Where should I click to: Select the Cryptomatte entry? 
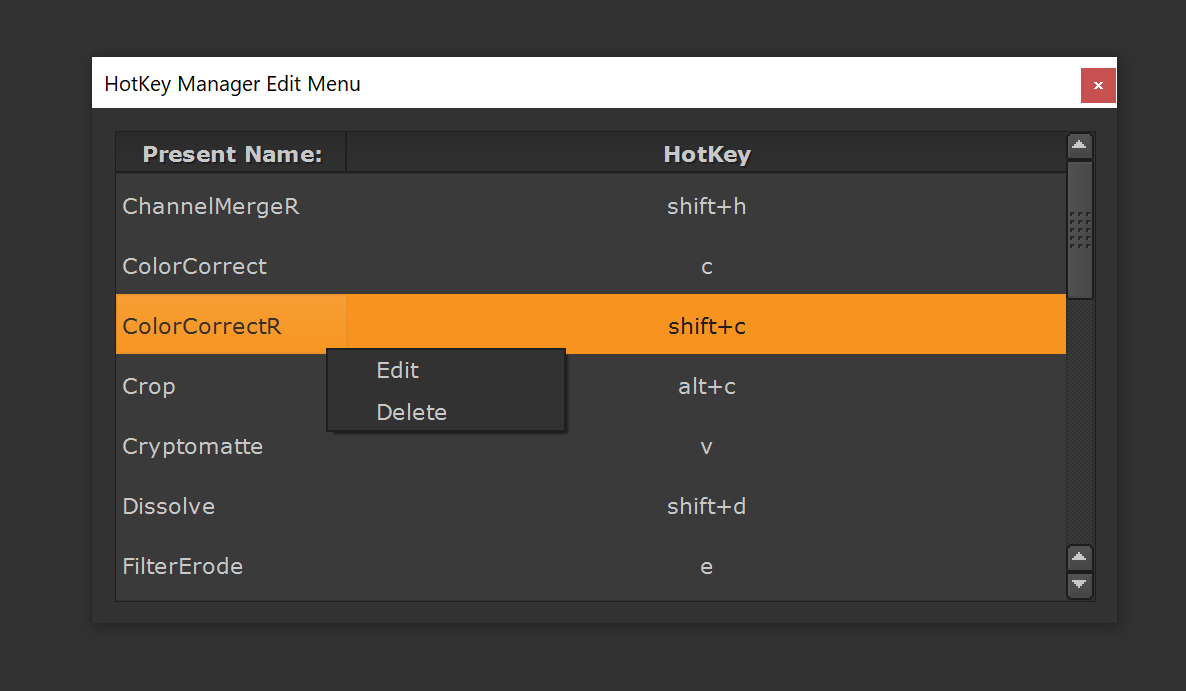click(x=192, y=447)
